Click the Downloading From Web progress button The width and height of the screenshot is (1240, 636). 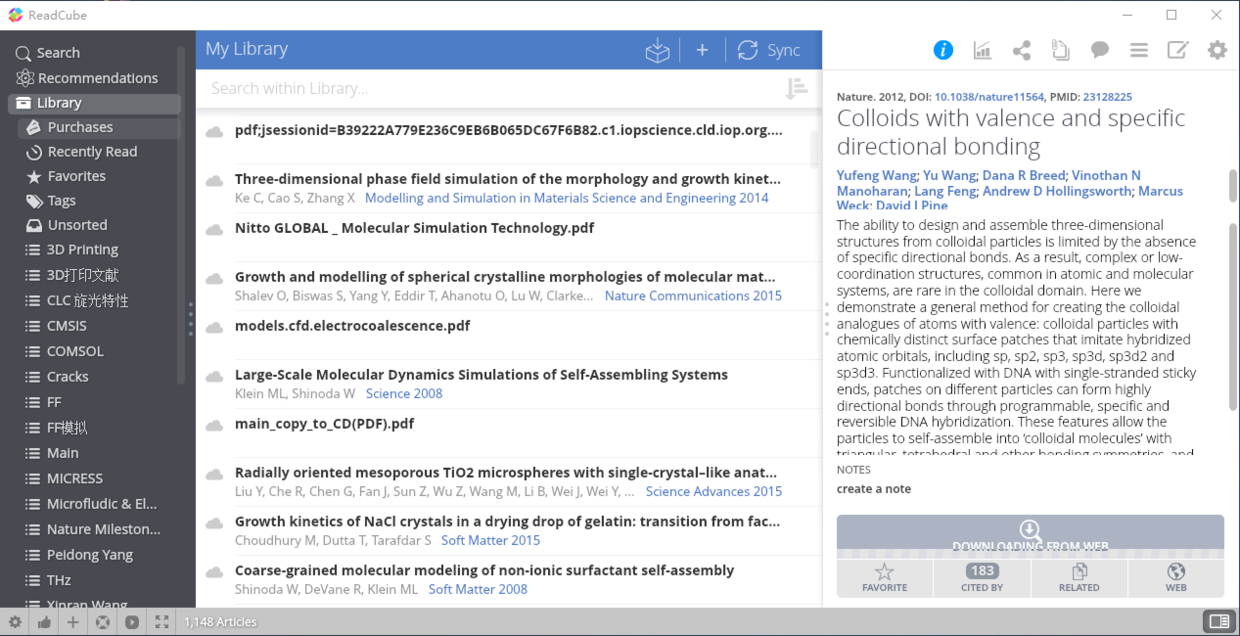pos(1030,536)
